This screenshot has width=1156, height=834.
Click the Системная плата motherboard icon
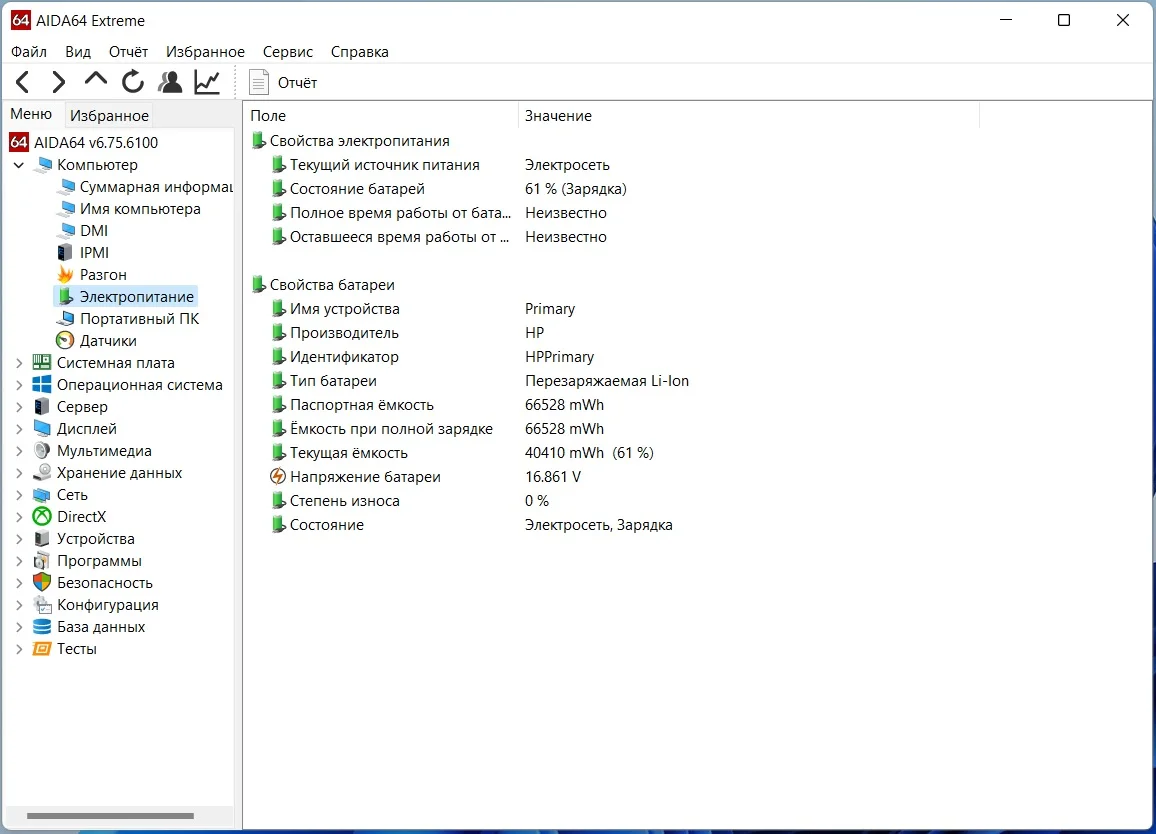[42, 363]
